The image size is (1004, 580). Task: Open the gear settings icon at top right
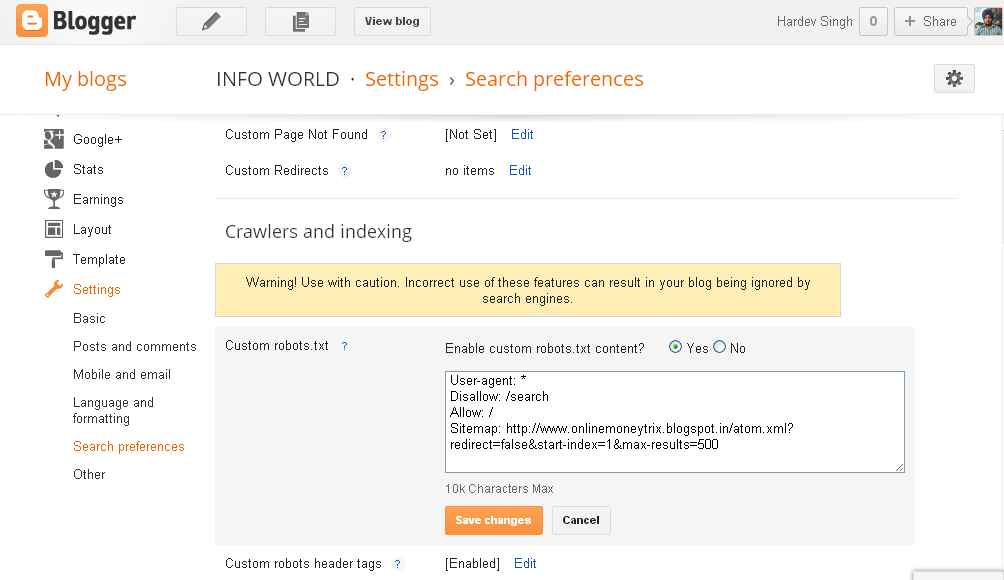coord(954,79)
